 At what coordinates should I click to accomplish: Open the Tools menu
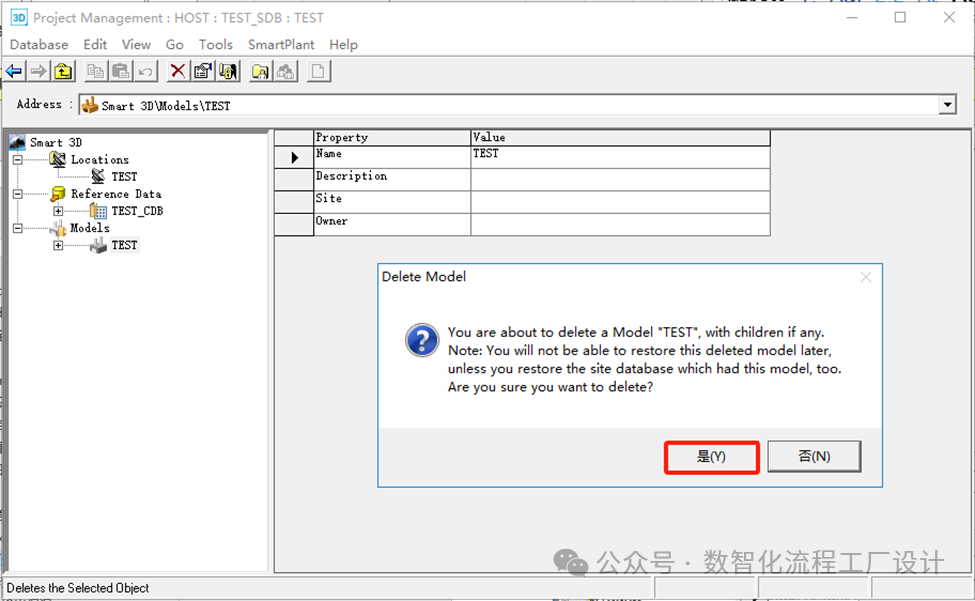[x=216, y=45]
